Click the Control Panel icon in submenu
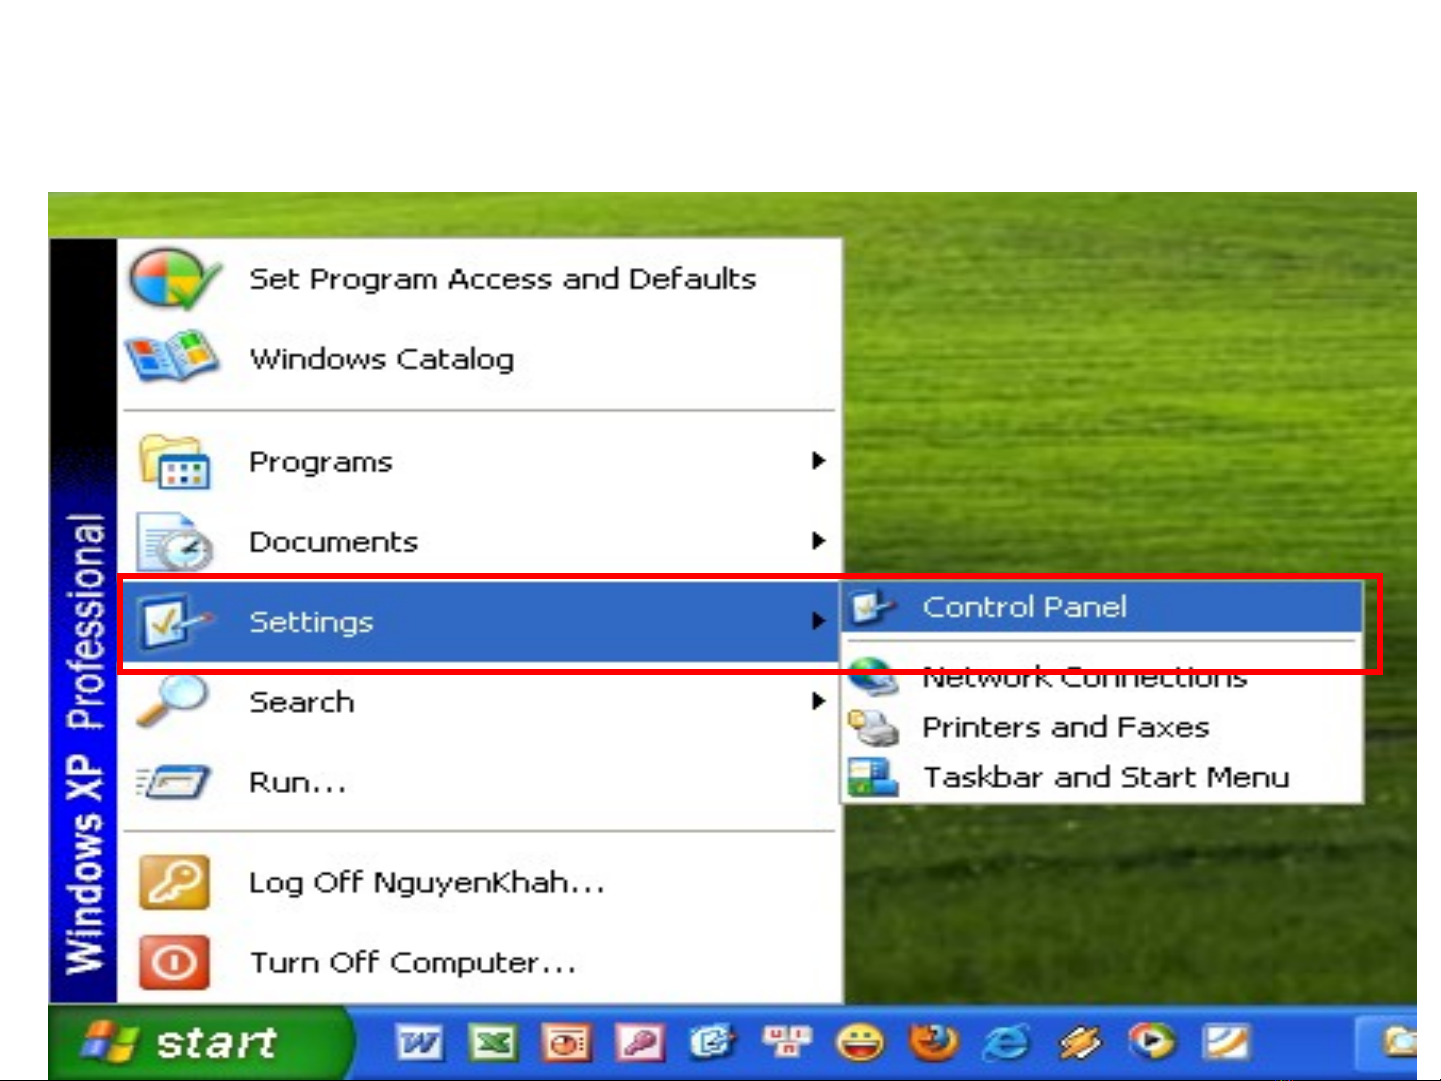 873,607
